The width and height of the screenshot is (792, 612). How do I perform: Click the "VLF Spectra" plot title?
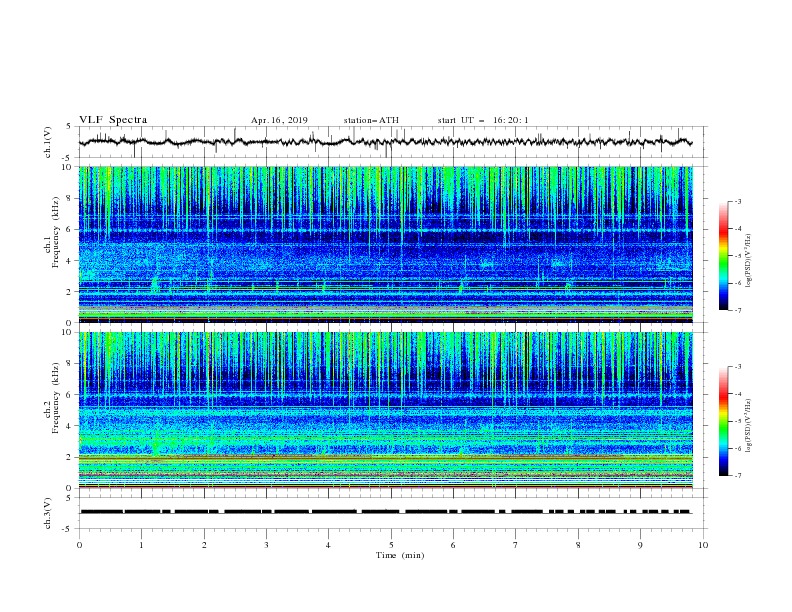pos(113,120)
